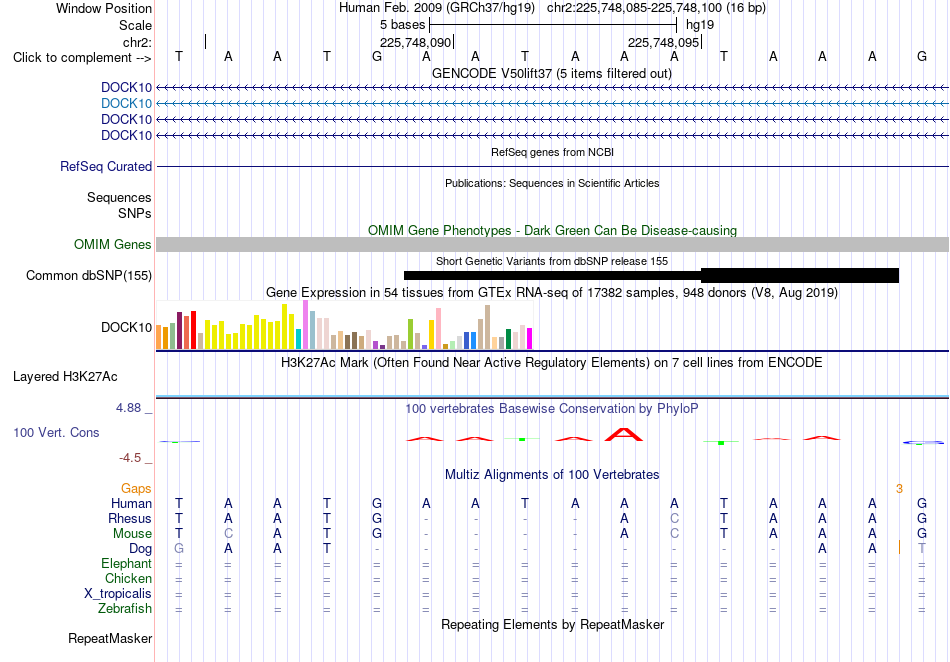Image resolution: width=950 pixels, height=662 pixels.
Task: Open the light-blue DOCK10 transcript label
Action: (126, 104)
